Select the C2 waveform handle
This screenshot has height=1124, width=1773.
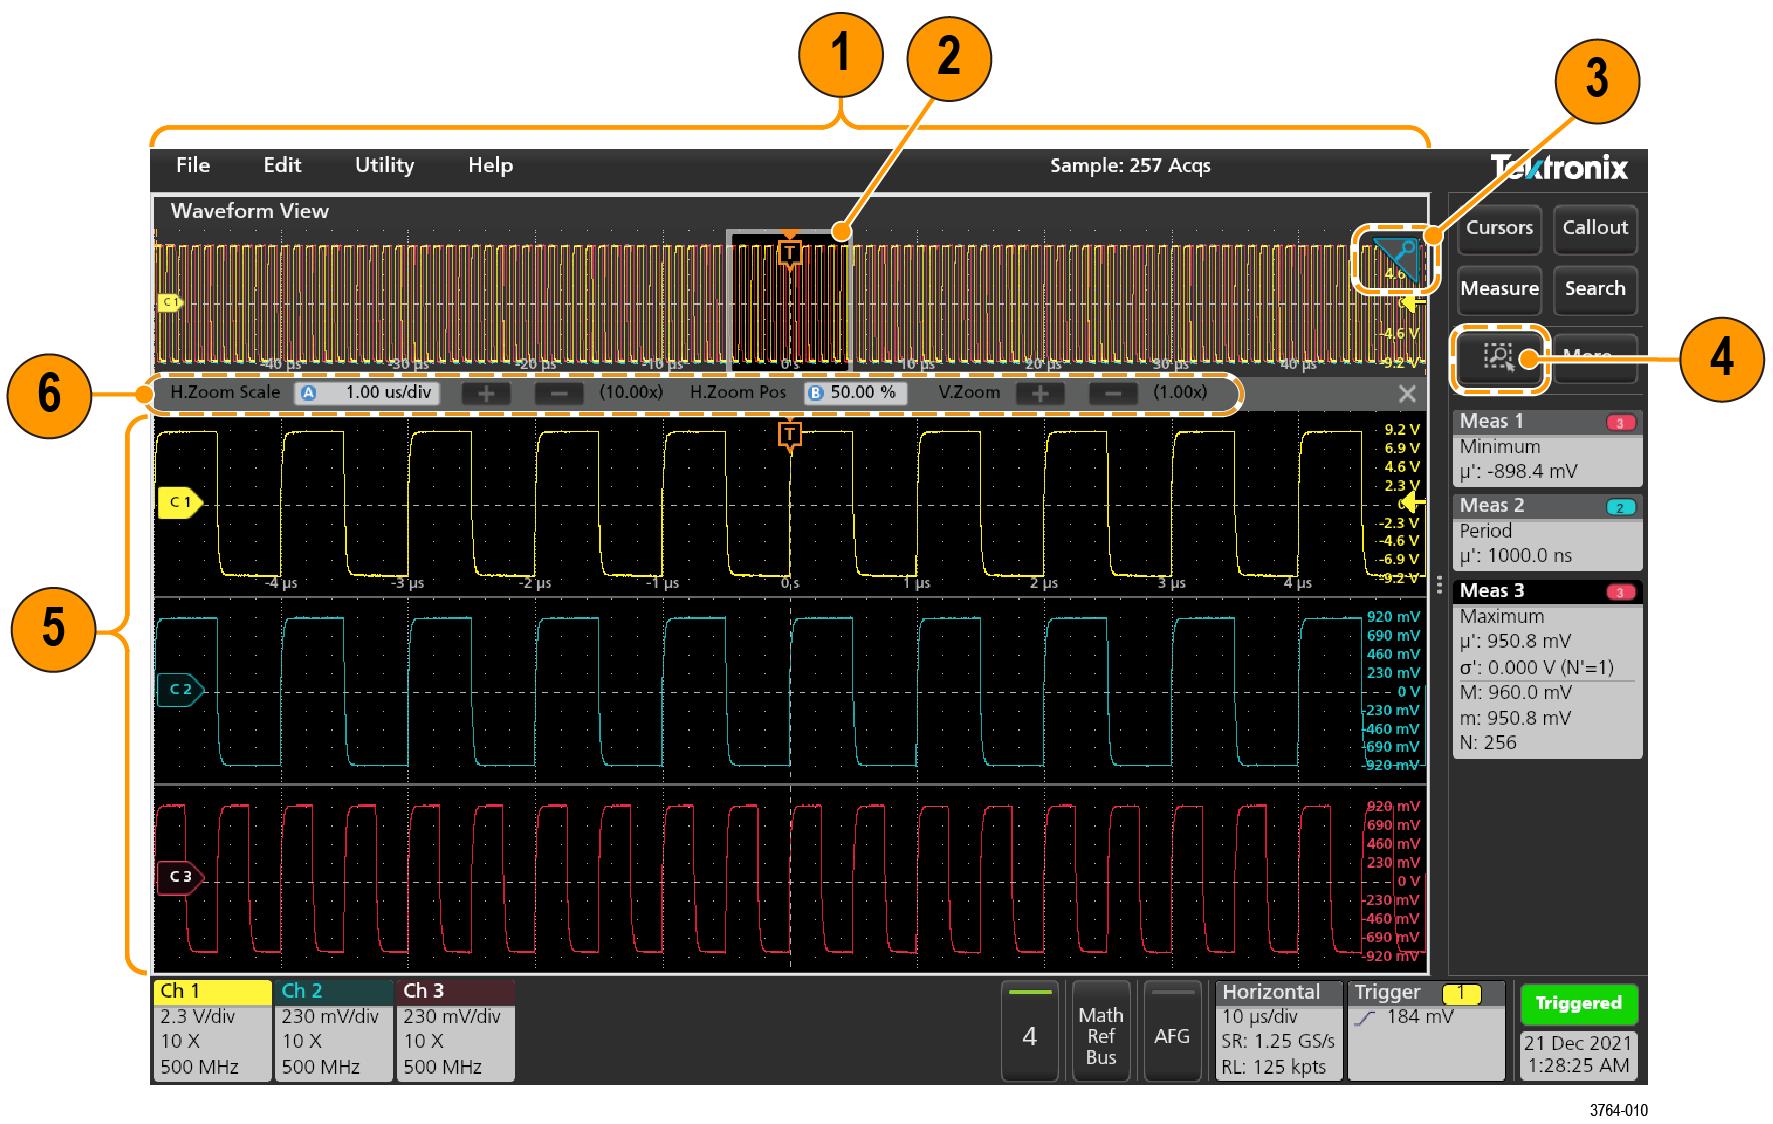click(x=180, y=690)
